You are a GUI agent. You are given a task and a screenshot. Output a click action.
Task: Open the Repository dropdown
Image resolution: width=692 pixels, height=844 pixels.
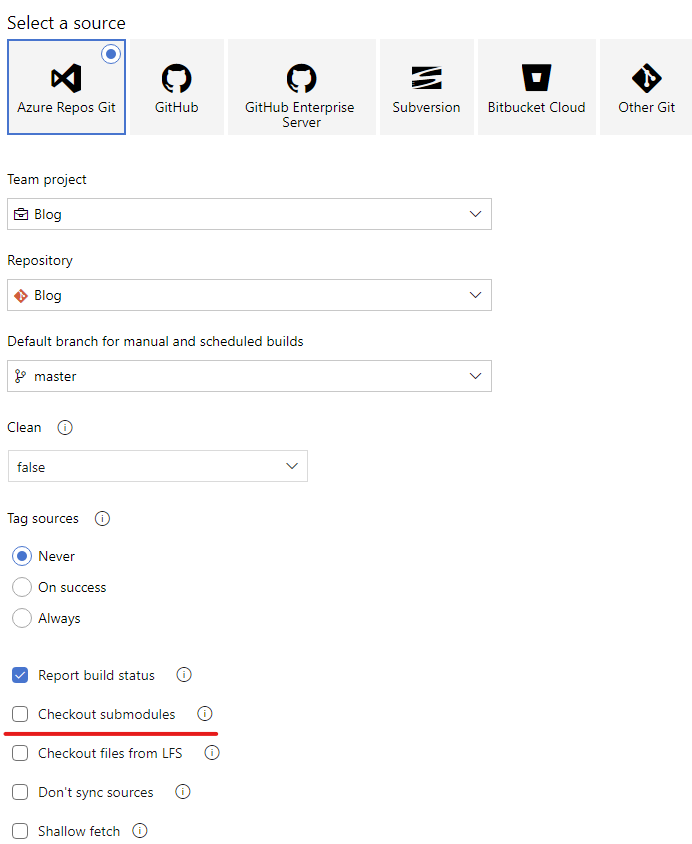pyautogui.click(x=249, y=295)
